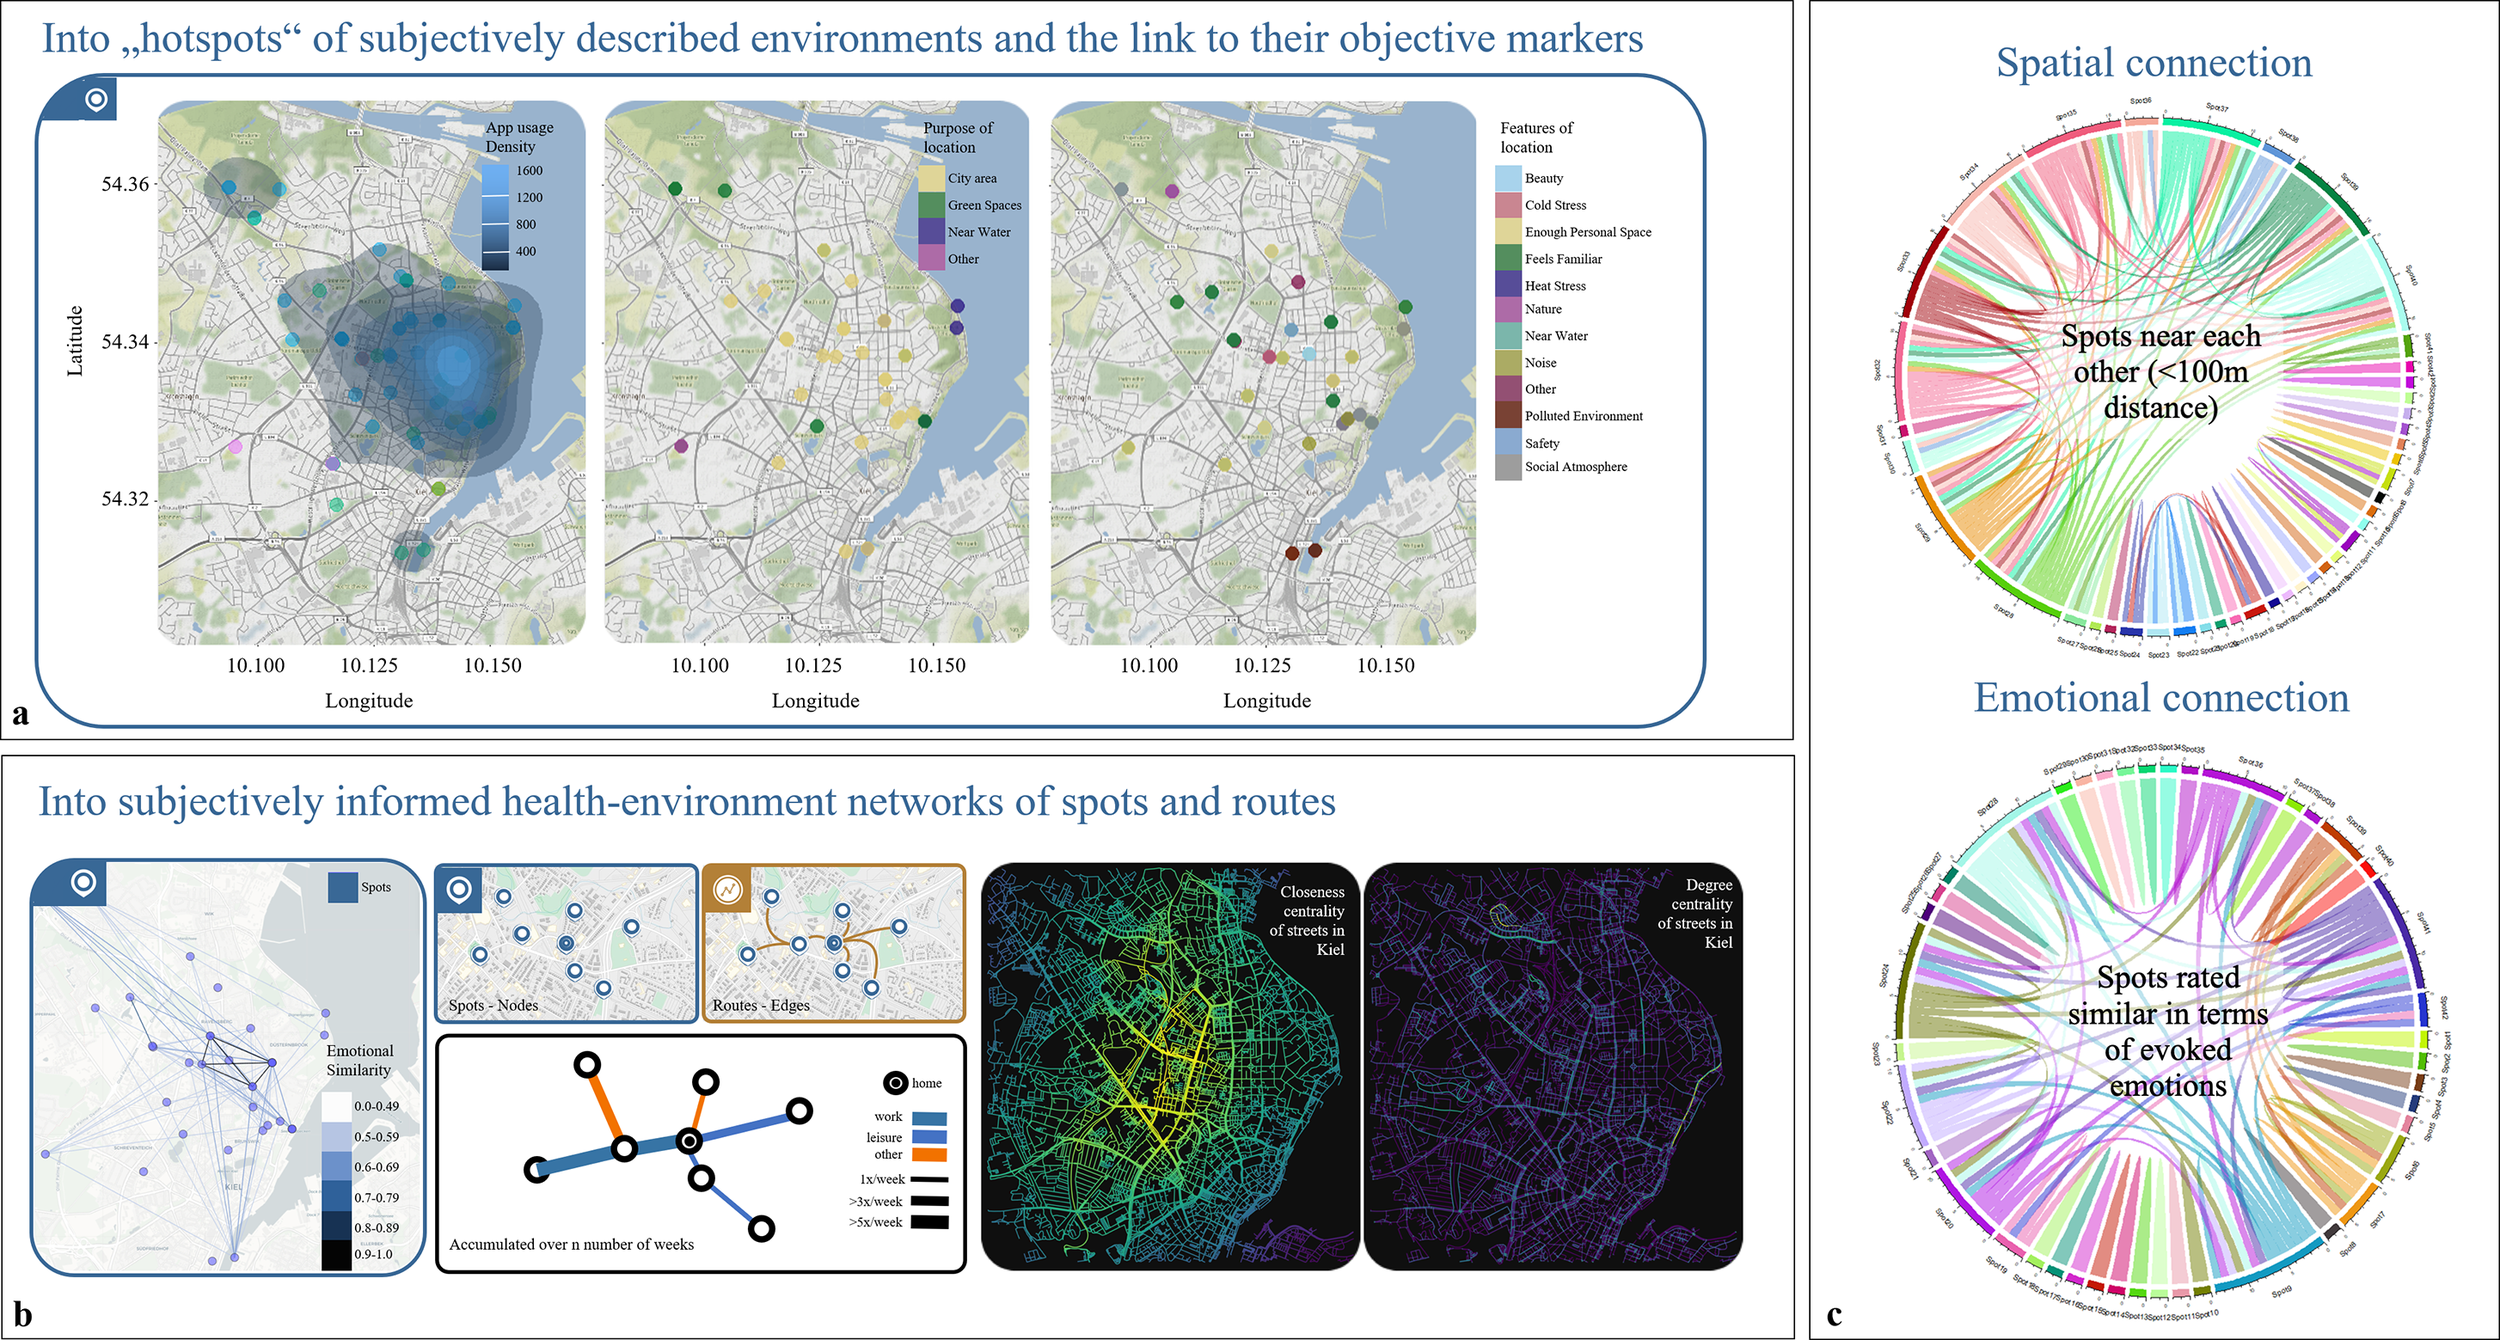The width and height of the screenshot is (2500, 1340).
Task: Click the City area color swatch
Action: click(x=931, y=178)
